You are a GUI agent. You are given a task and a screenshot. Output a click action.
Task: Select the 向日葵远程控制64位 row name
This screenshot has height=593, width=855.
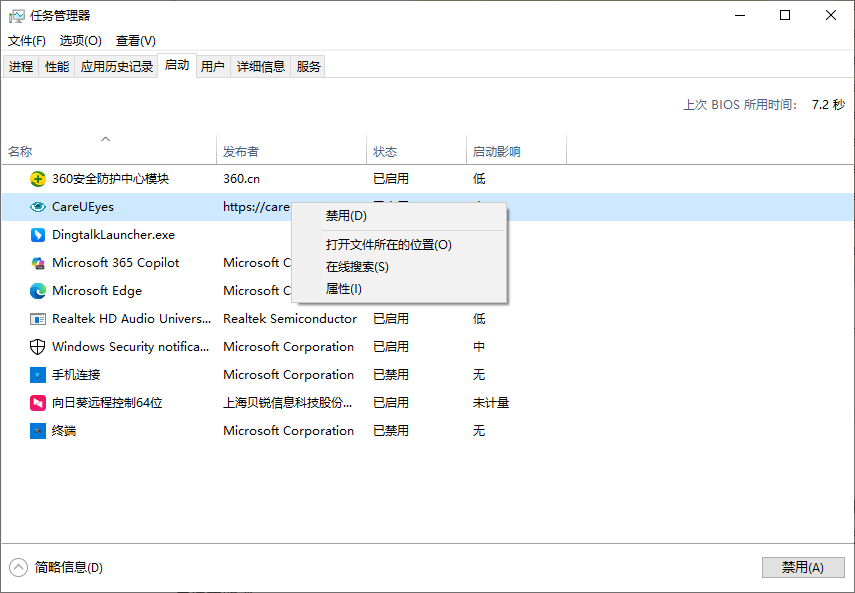click(x=107, y=403)
